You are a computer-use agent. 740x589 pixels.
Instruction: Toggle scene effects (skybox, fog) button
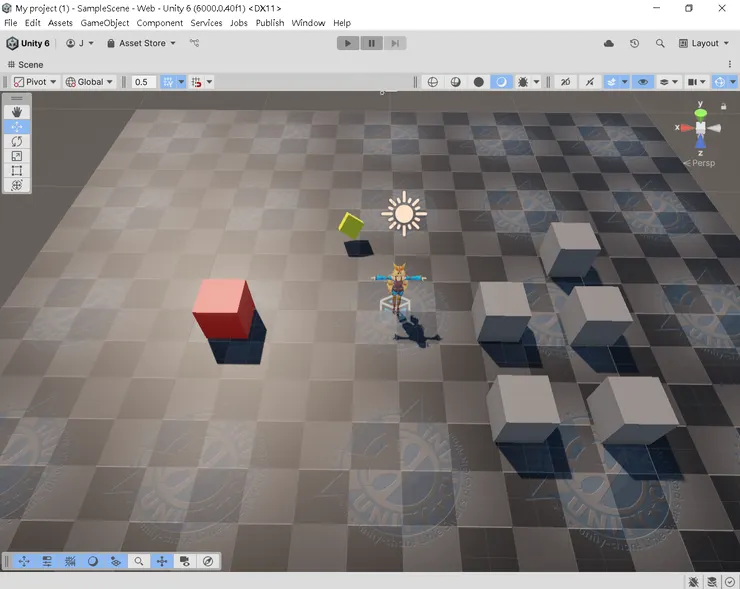[x=612, y=82]
